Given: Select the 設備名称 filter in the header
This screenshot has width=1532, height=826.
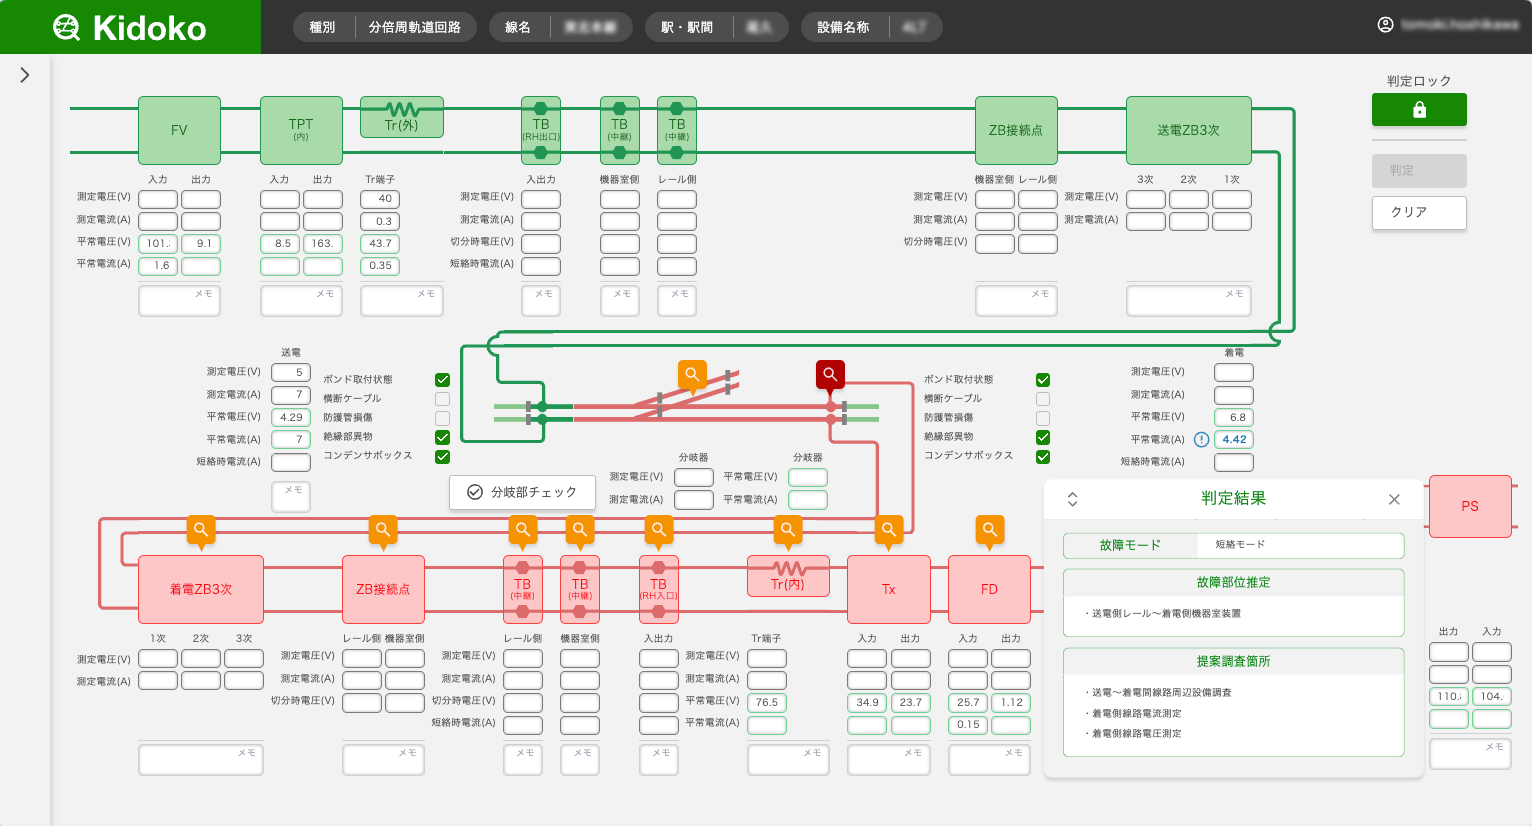Looking at the screenshot, I should click(843, 27).
